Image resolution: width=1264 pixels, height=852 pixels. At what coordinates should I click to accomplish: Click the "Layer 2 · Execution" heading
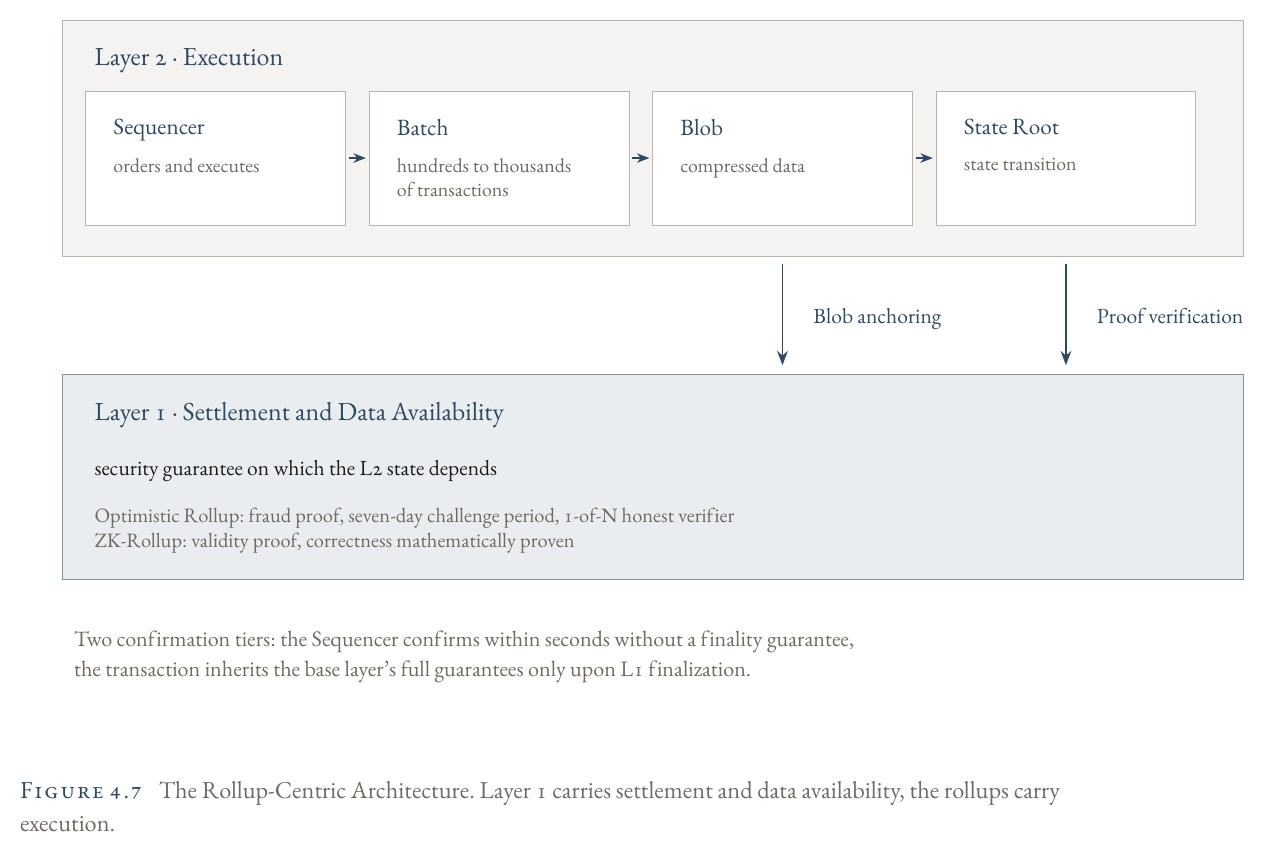coord(188,57)
